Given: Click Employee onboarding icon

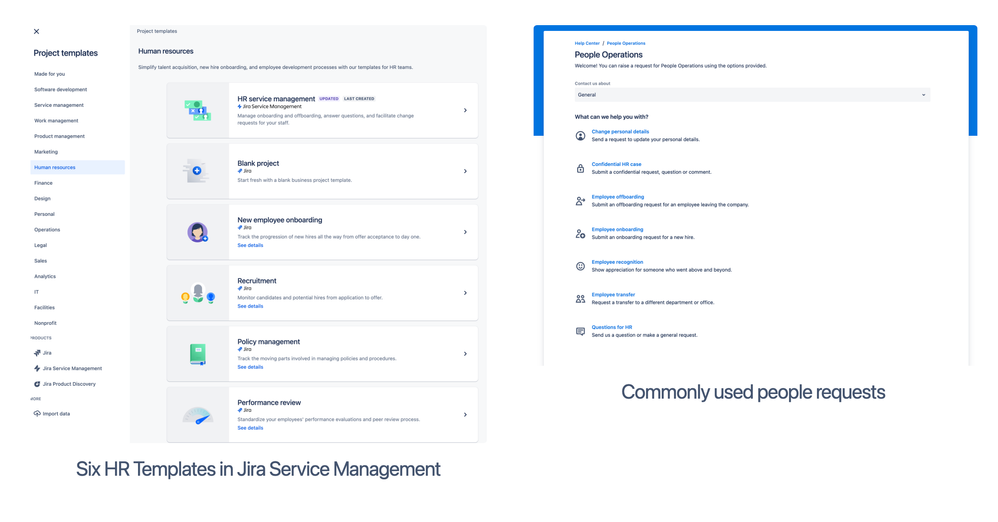Looking at the screenshot, I should 580,234.
